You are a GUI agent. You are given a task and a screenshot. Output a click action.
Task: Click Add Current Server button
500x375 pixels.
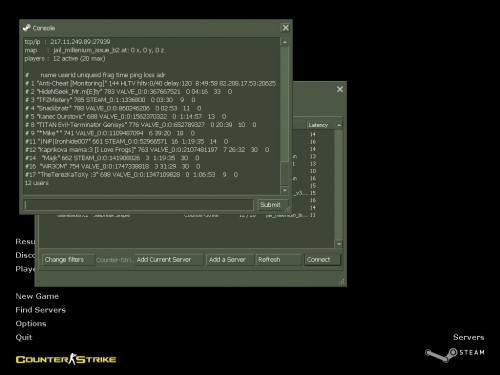tap(168, 260)
